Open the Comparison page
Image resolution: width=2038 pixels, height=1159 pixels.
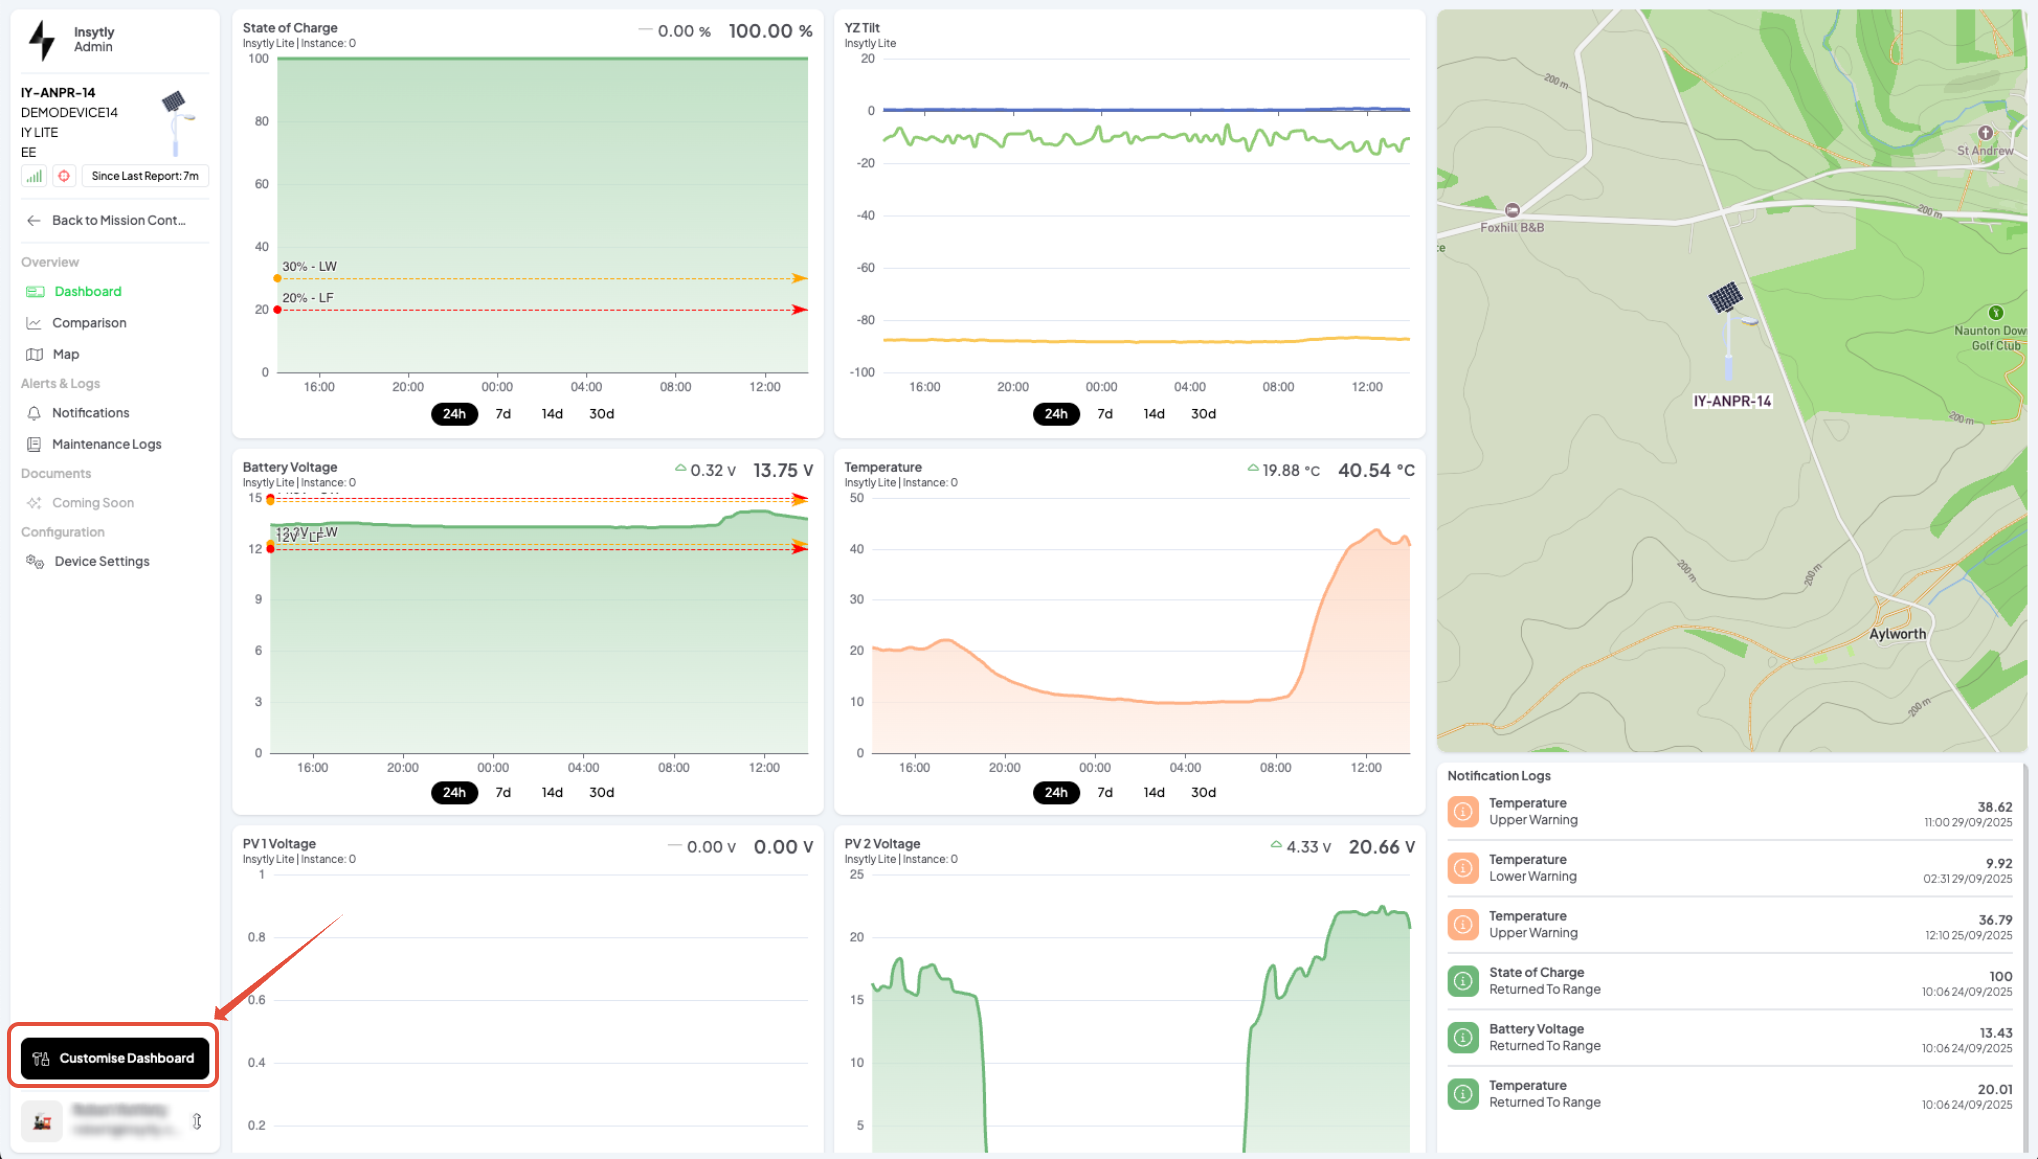89,323
